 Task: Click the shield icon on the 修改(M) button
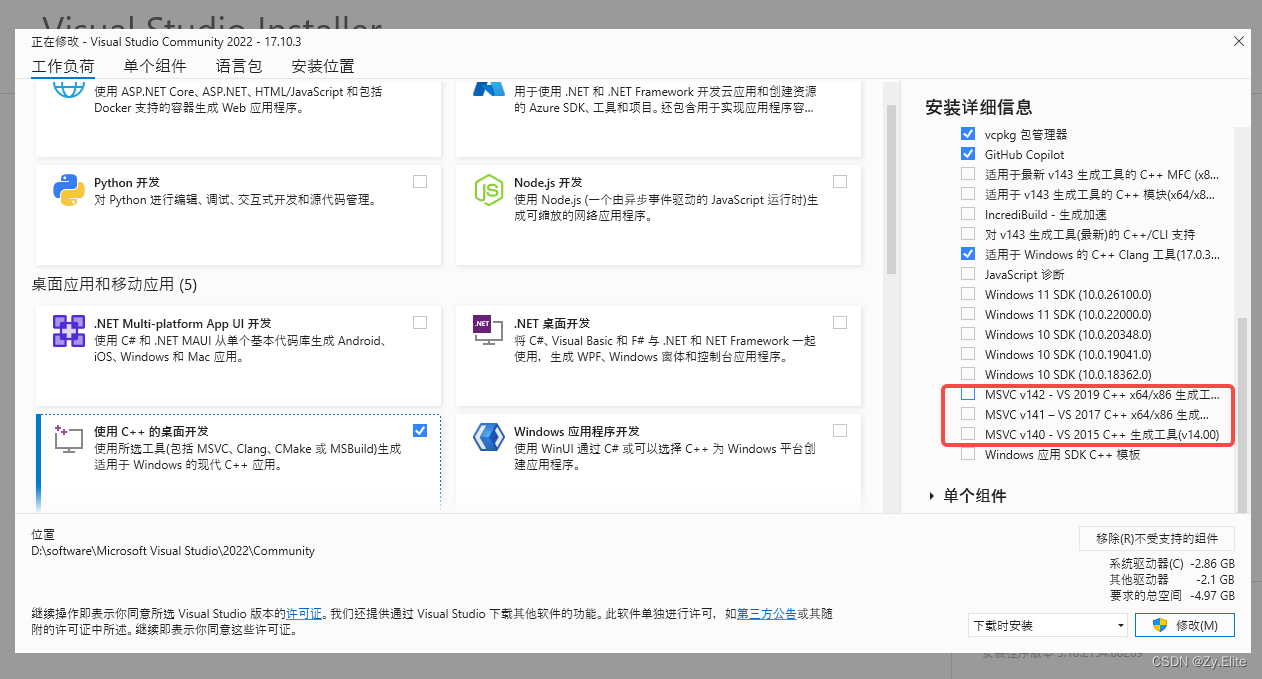[1160, 625]
